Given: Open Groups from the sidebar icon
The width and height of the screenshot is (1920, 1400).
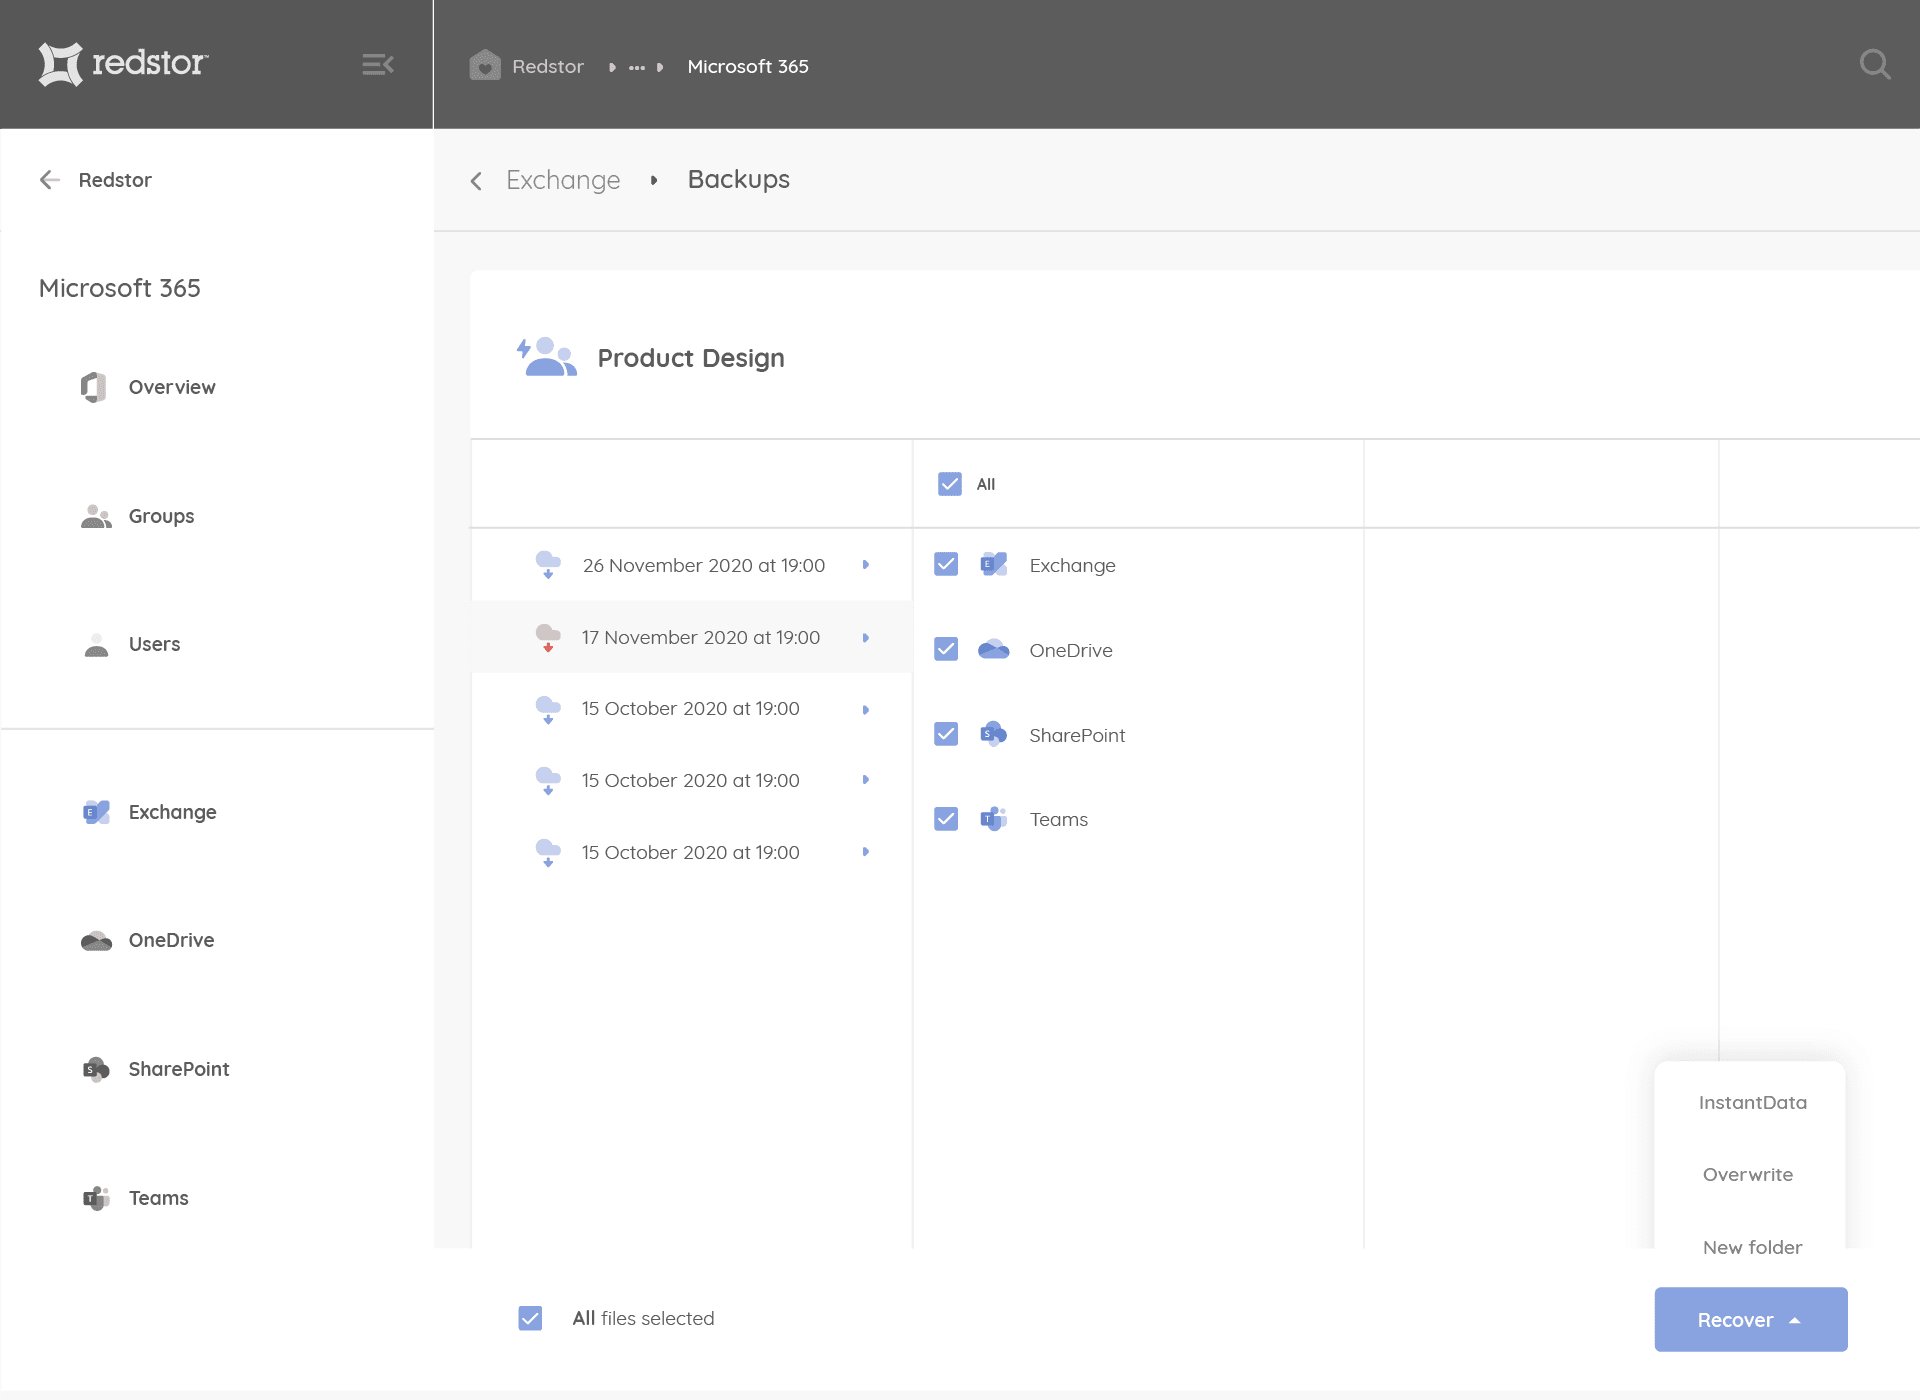Looking at the screenshot, I should (96, 516).
